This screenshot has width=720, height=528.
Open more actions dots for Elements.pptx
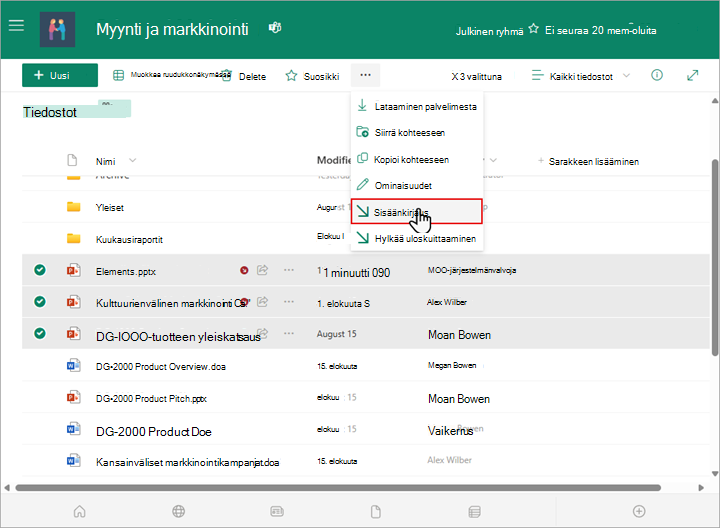289,270
